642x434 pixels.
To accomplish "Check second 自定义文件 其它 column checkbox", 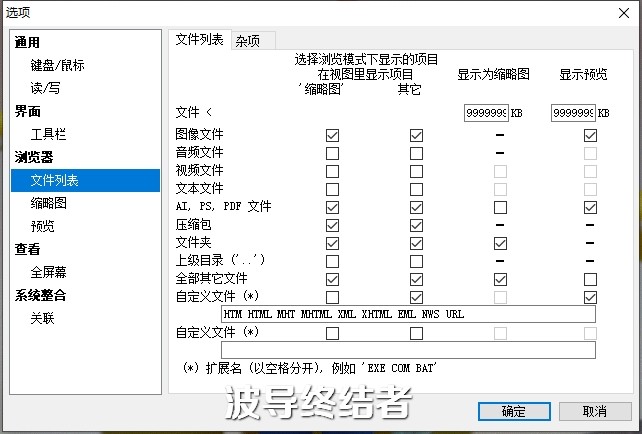I will coord(416,334).
